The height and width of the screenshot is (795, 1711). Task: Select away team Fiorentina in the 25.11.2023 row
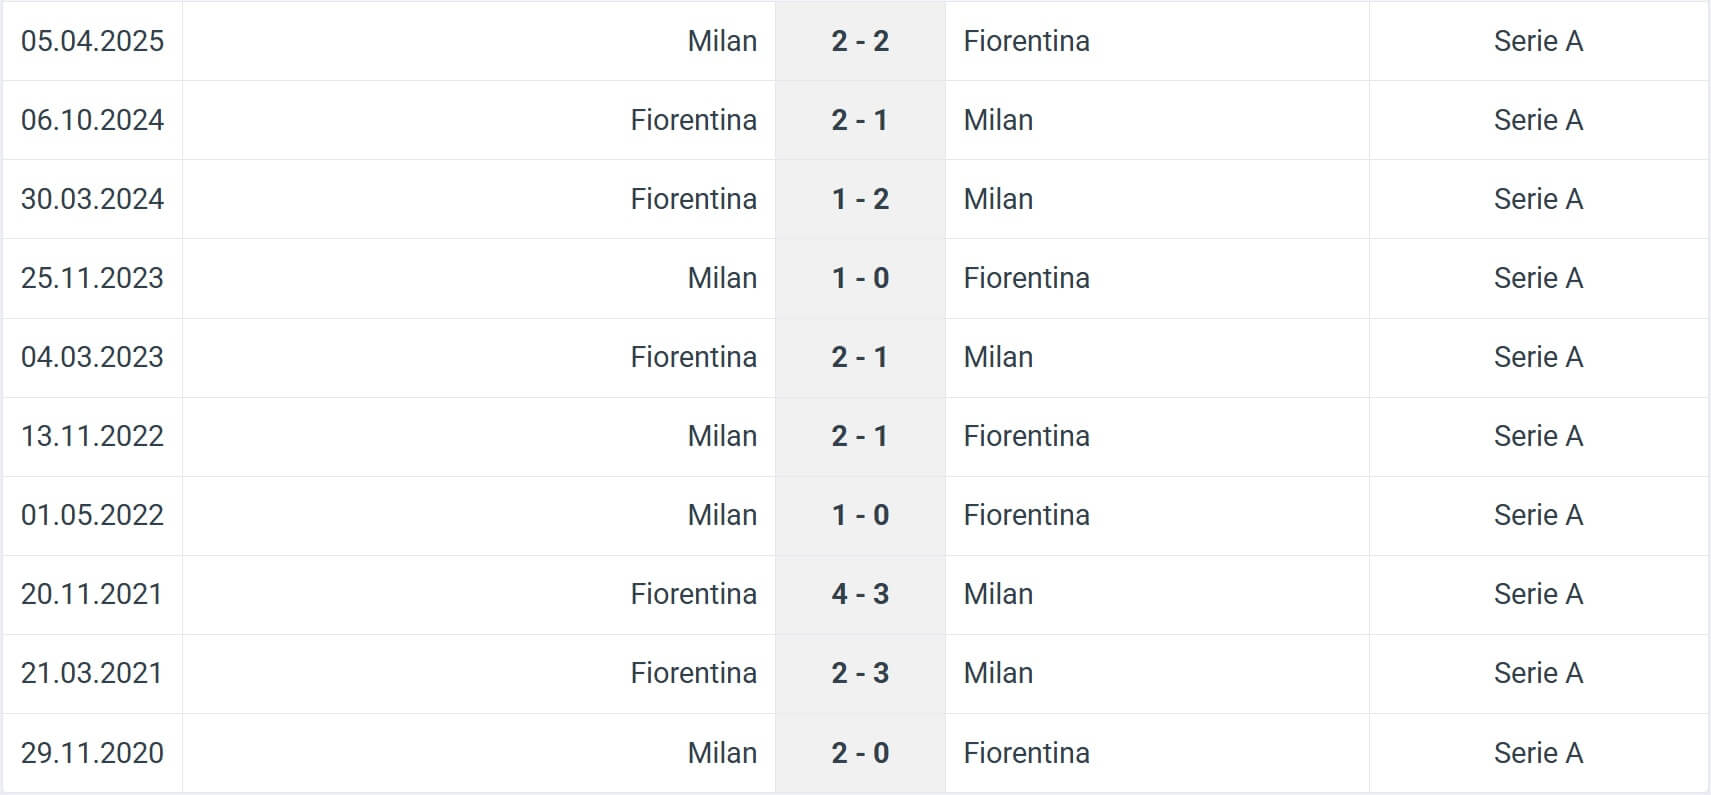coord(1026,278)
